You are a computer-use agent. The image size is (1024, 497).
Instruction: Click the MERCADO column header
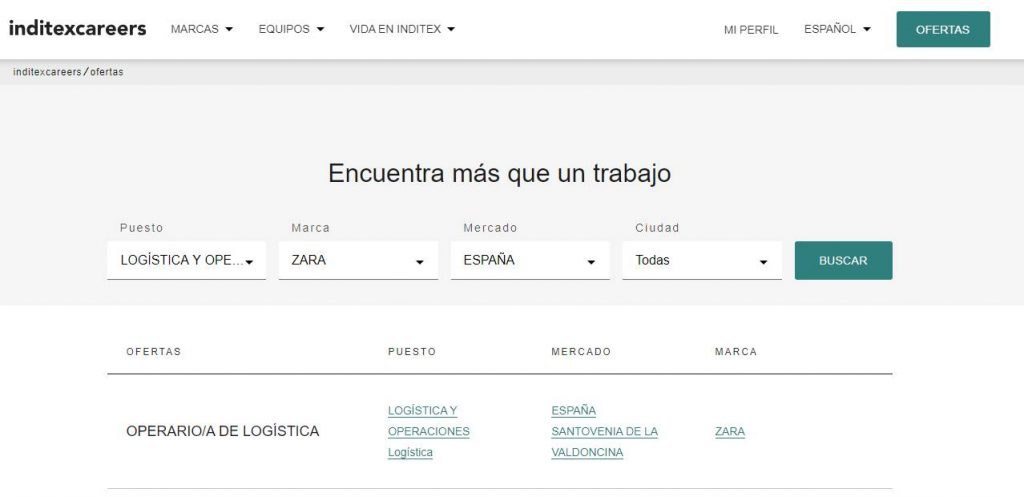click(x=581, y=351)
